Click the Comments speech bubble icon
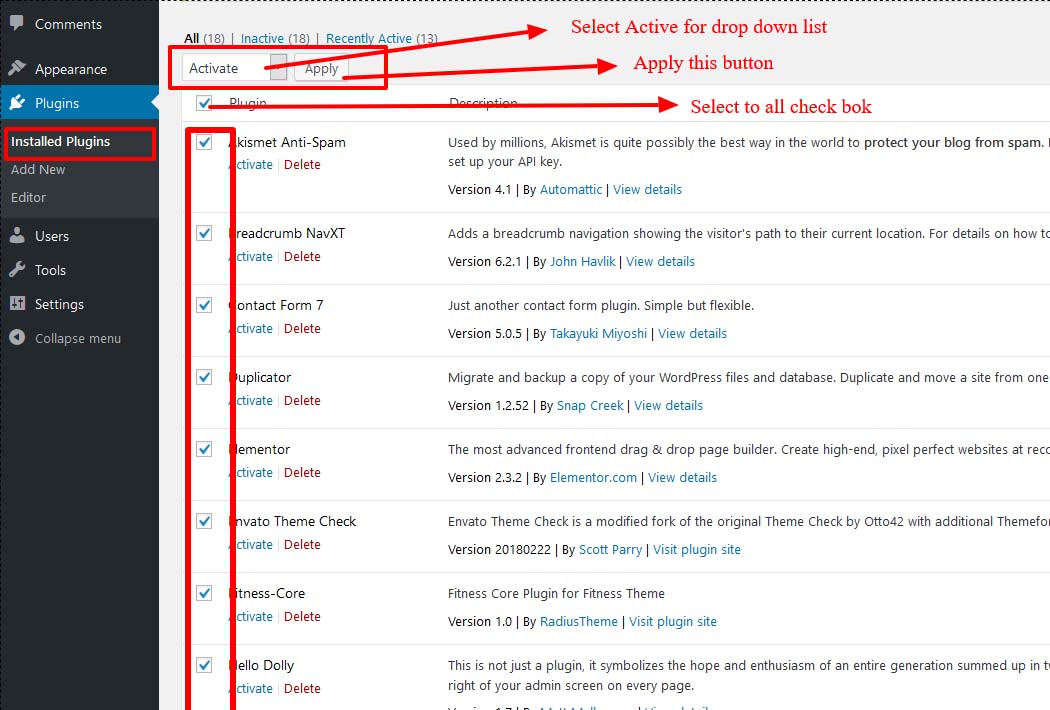Image resolution: width=1050 pixels, height=710 pixels. 17,23
